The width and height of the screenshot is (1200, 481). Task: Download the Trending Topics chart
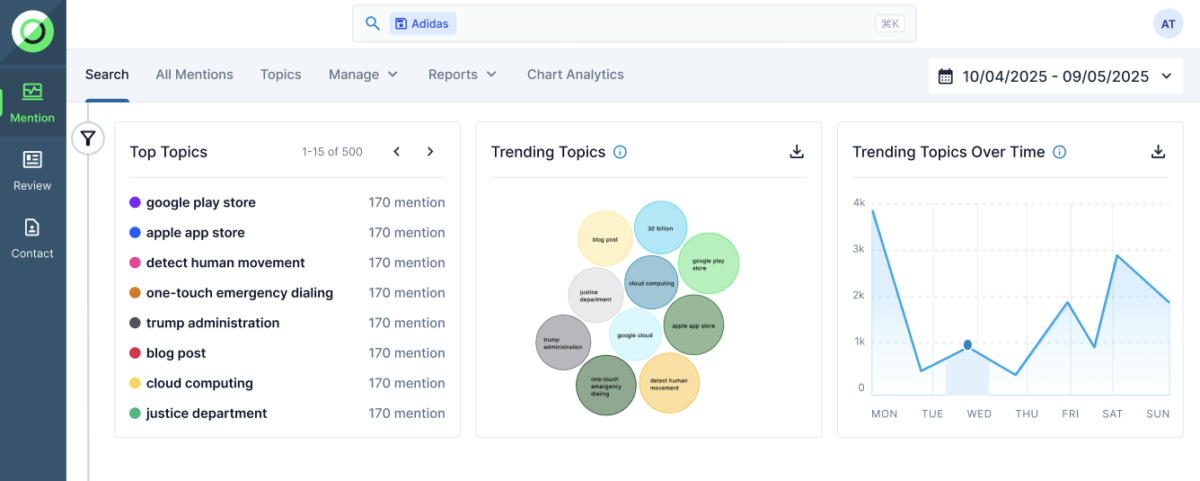tap(797, 152)
